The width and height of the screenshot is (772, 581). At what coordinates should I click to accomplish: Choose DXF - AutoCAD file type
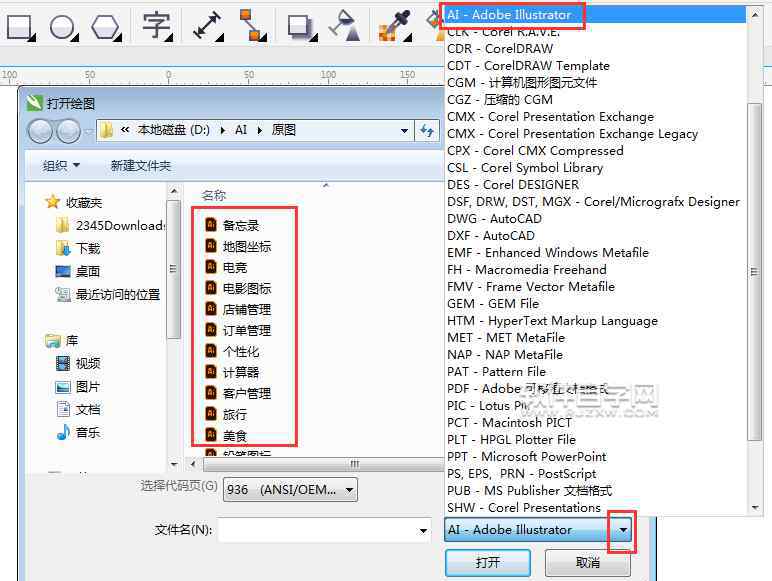(596, 235)
